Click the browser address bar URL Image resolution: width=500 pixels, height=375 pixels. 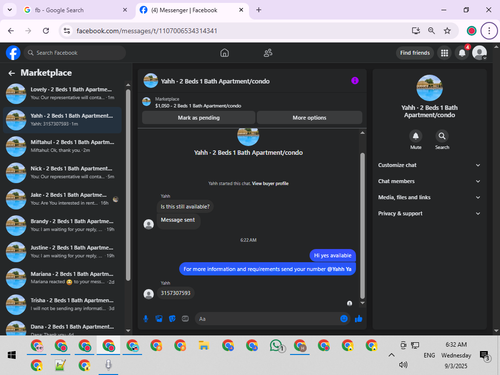[x=147, y=31]
